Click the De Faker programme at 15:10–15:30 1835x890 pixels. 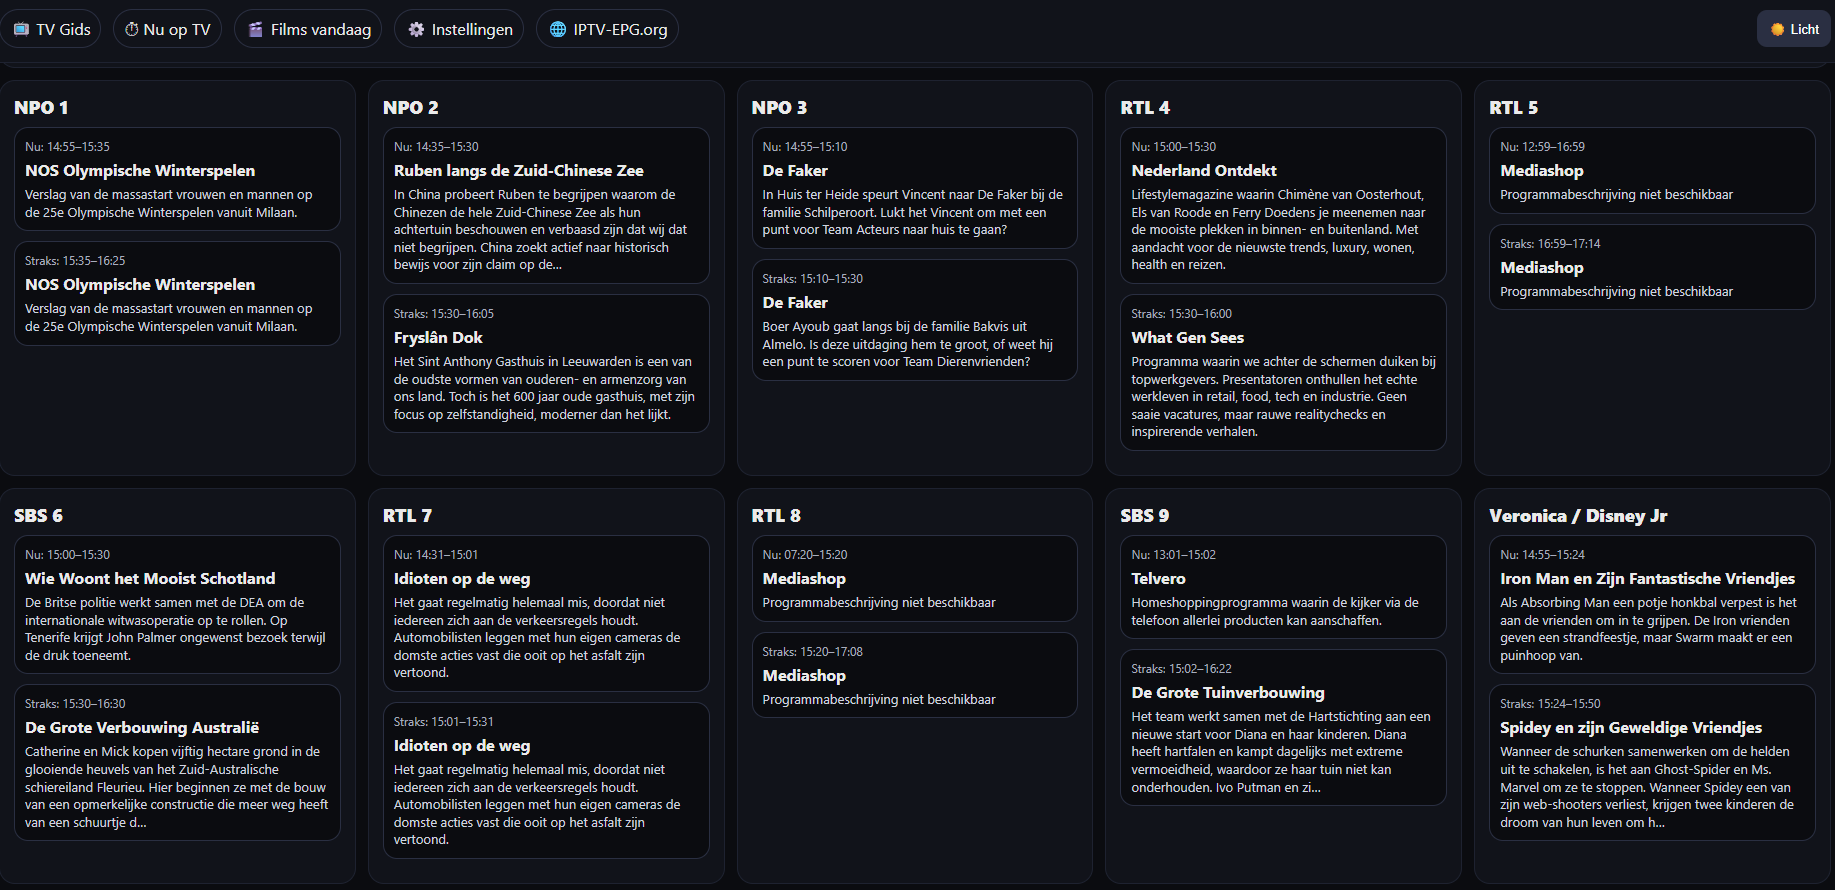tap(914, 320)
